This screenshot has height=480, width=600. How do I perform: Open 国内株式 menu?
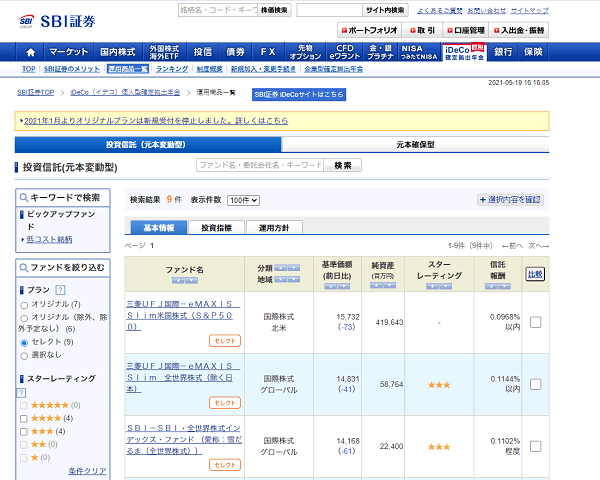[118, 52]
